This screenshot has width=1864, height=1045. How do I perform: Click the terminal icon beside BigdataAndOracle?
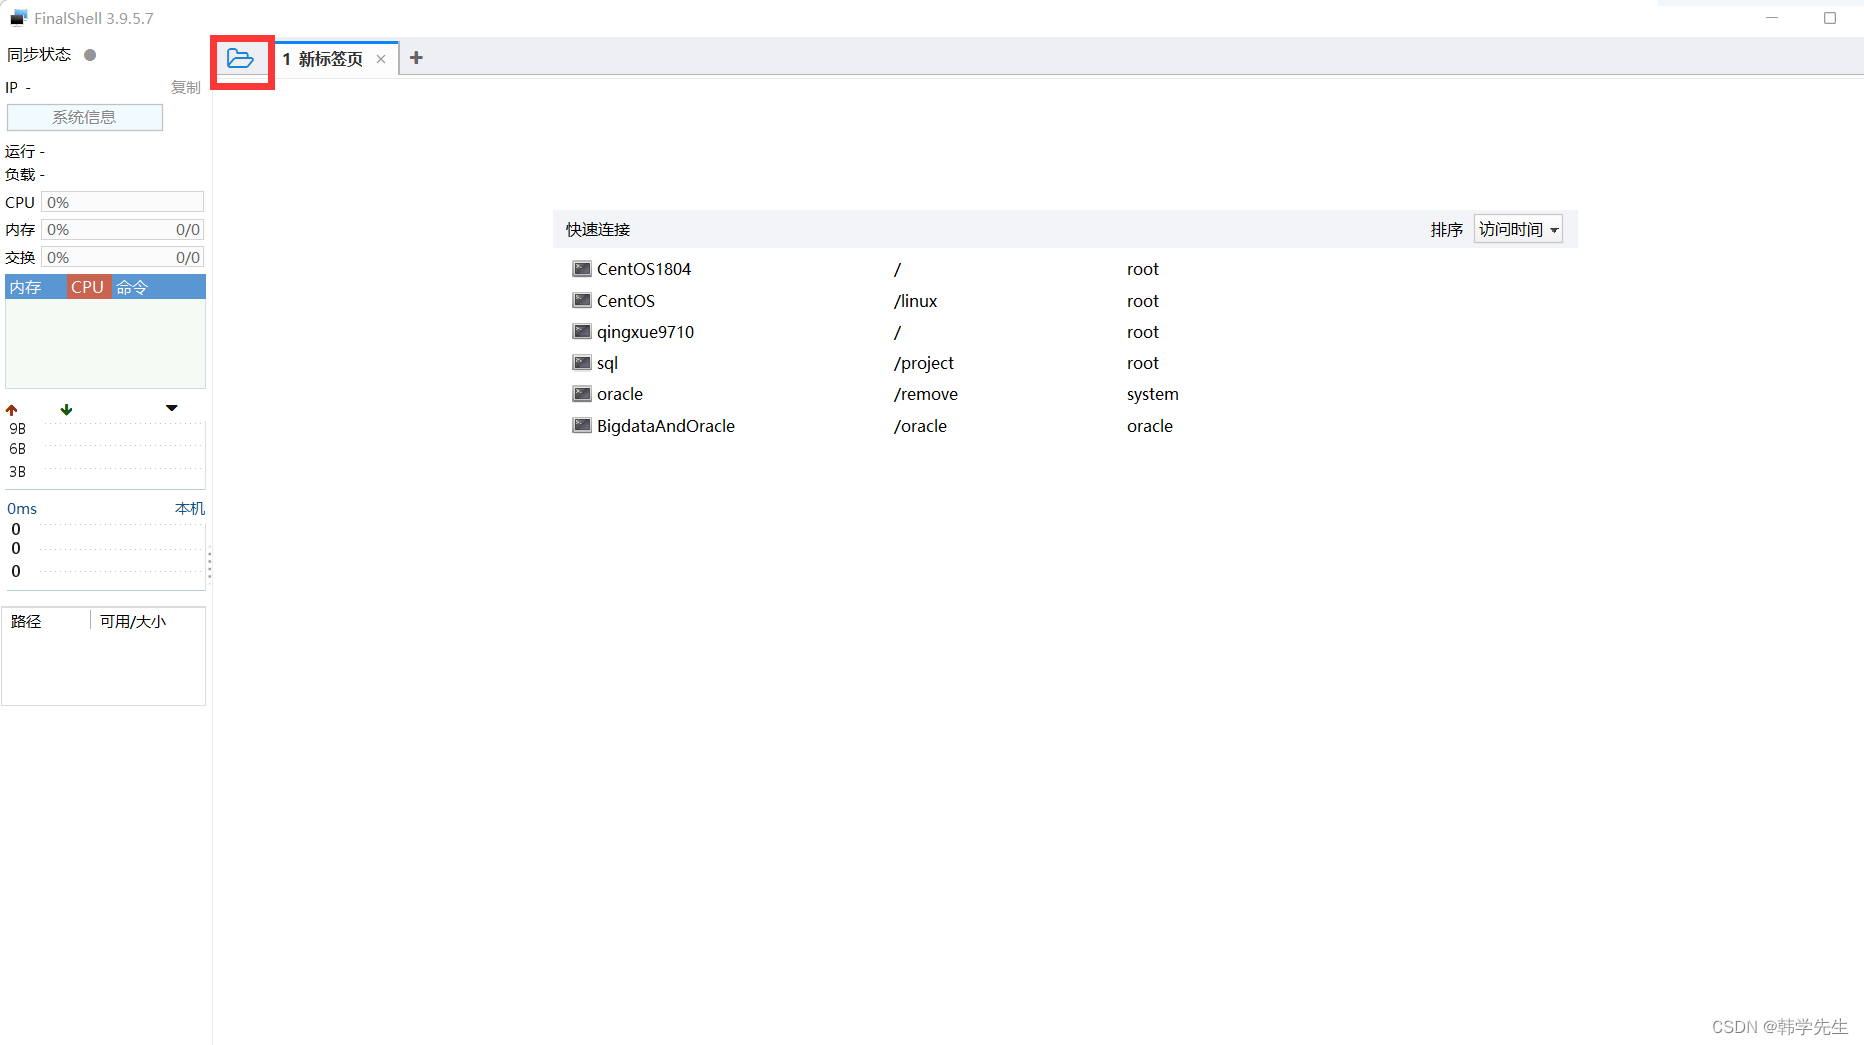click(581, 425)
